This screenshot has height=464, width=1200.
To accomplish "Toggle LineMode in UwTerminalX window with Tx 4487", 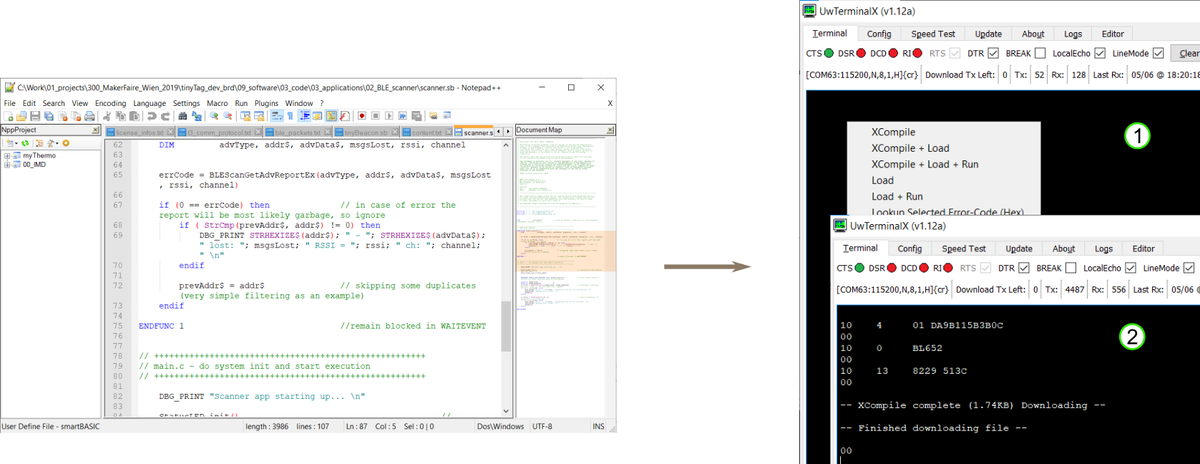I will [x=1189, y=268].
